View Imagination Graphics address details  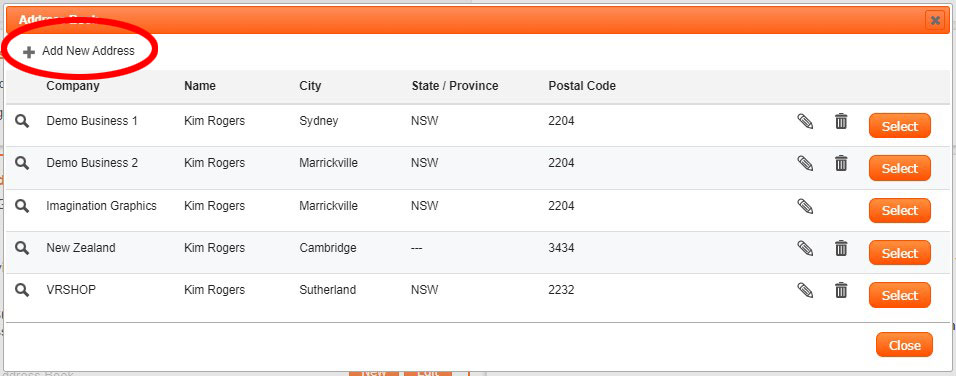tap(22, 206)
